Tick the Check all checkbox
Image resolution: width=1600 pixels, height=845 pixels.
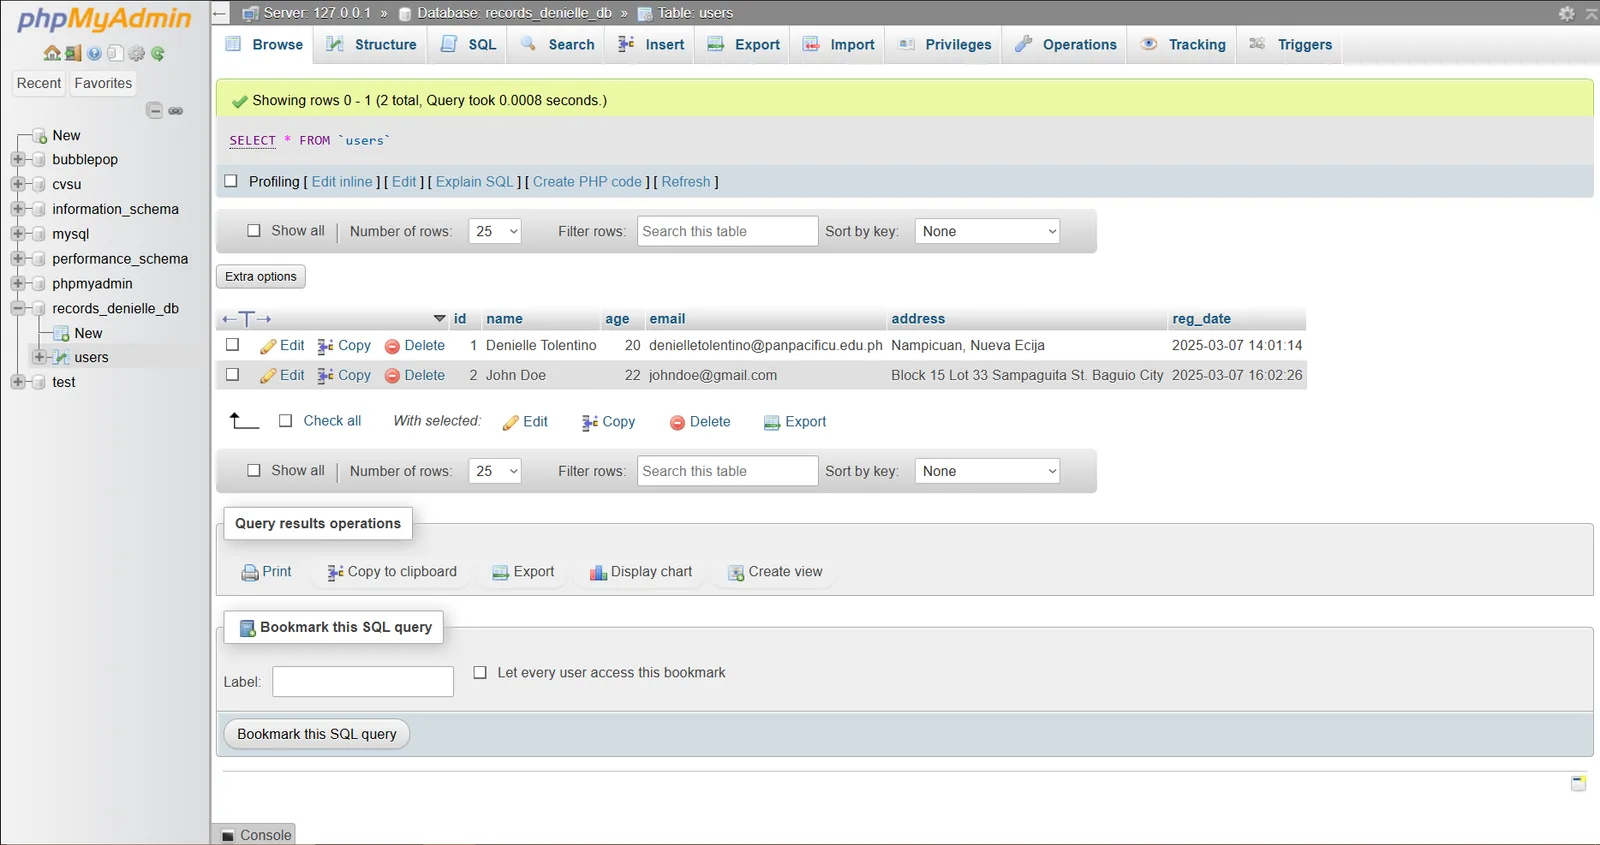[x=285, y=421]
